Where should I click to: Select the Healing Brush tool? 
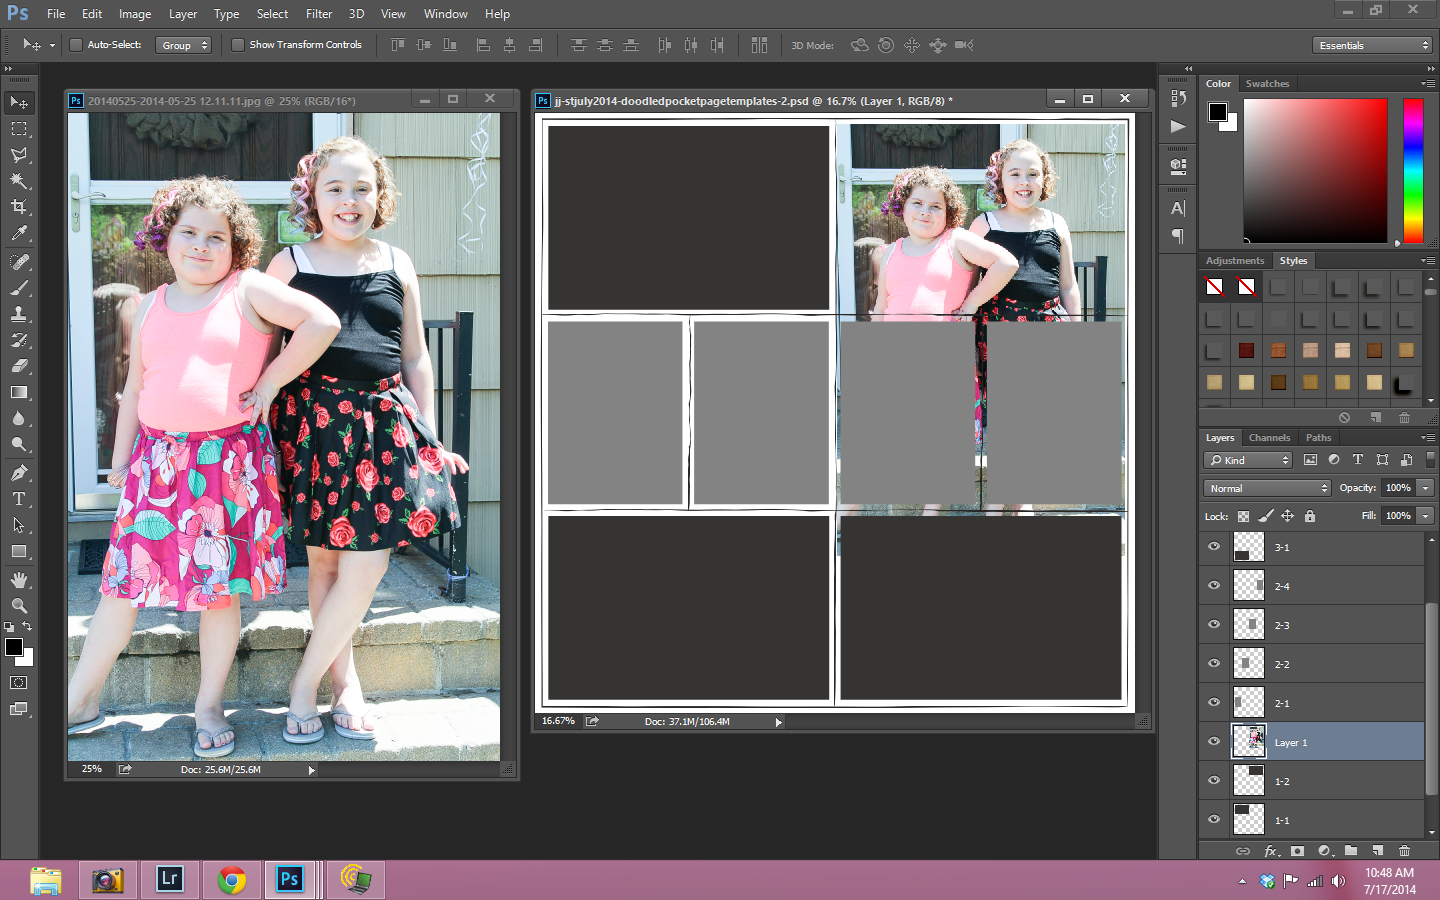point(19,262)
